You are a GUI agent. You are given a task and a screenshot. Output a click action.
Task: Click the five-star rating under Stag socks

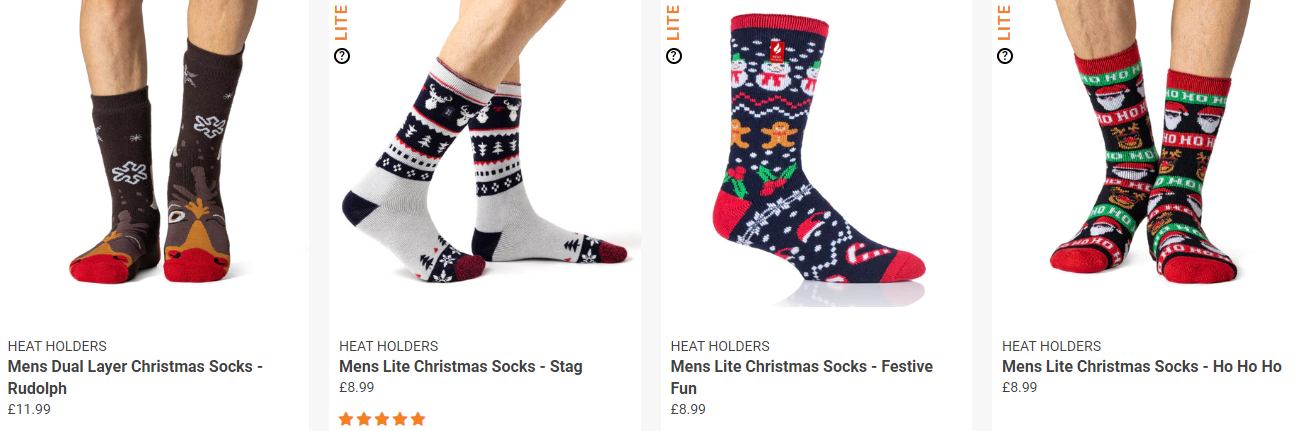click(382, 419)
